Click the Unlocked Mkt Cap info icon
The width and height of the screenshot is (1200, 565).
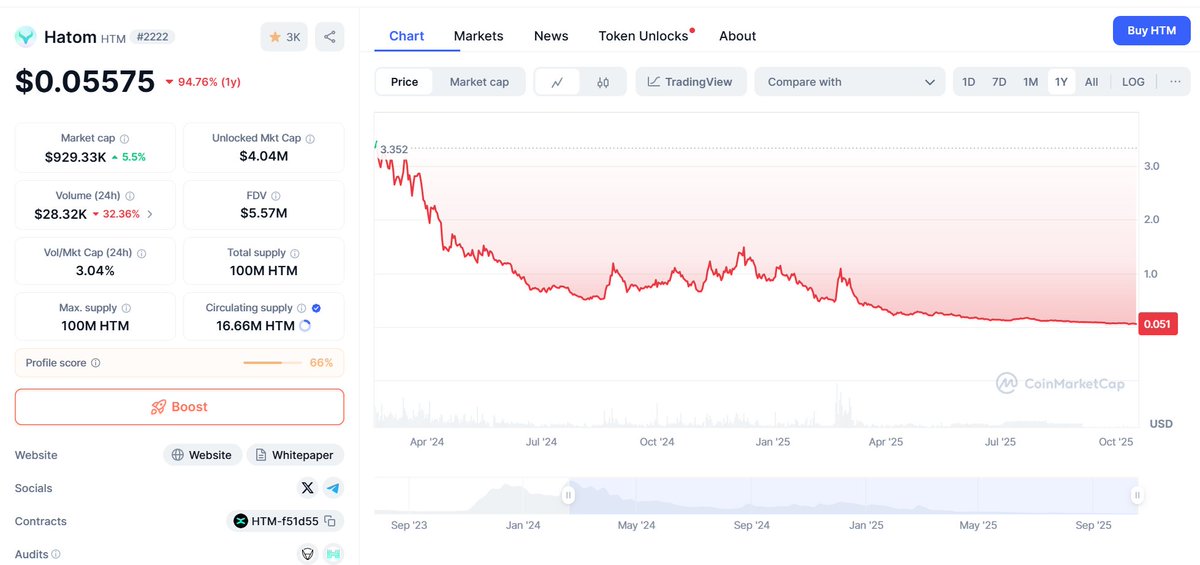(x=310, y=139)
